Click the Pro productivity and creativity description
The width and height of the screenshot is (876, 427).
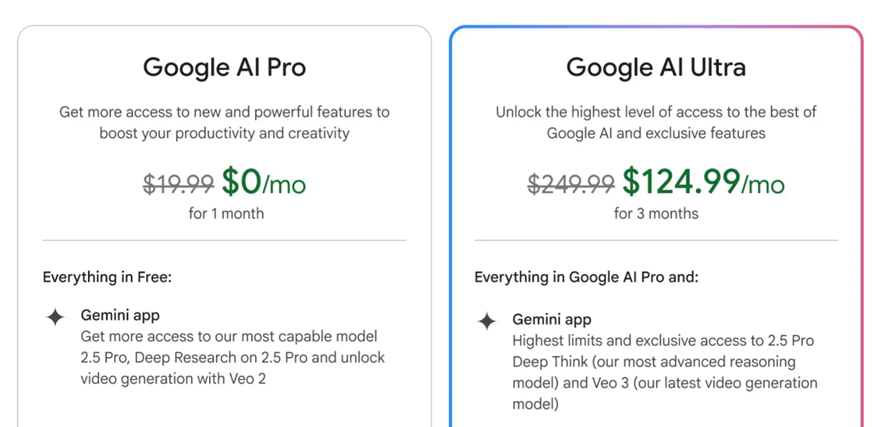pyautogui.click(x=224, y=123)
